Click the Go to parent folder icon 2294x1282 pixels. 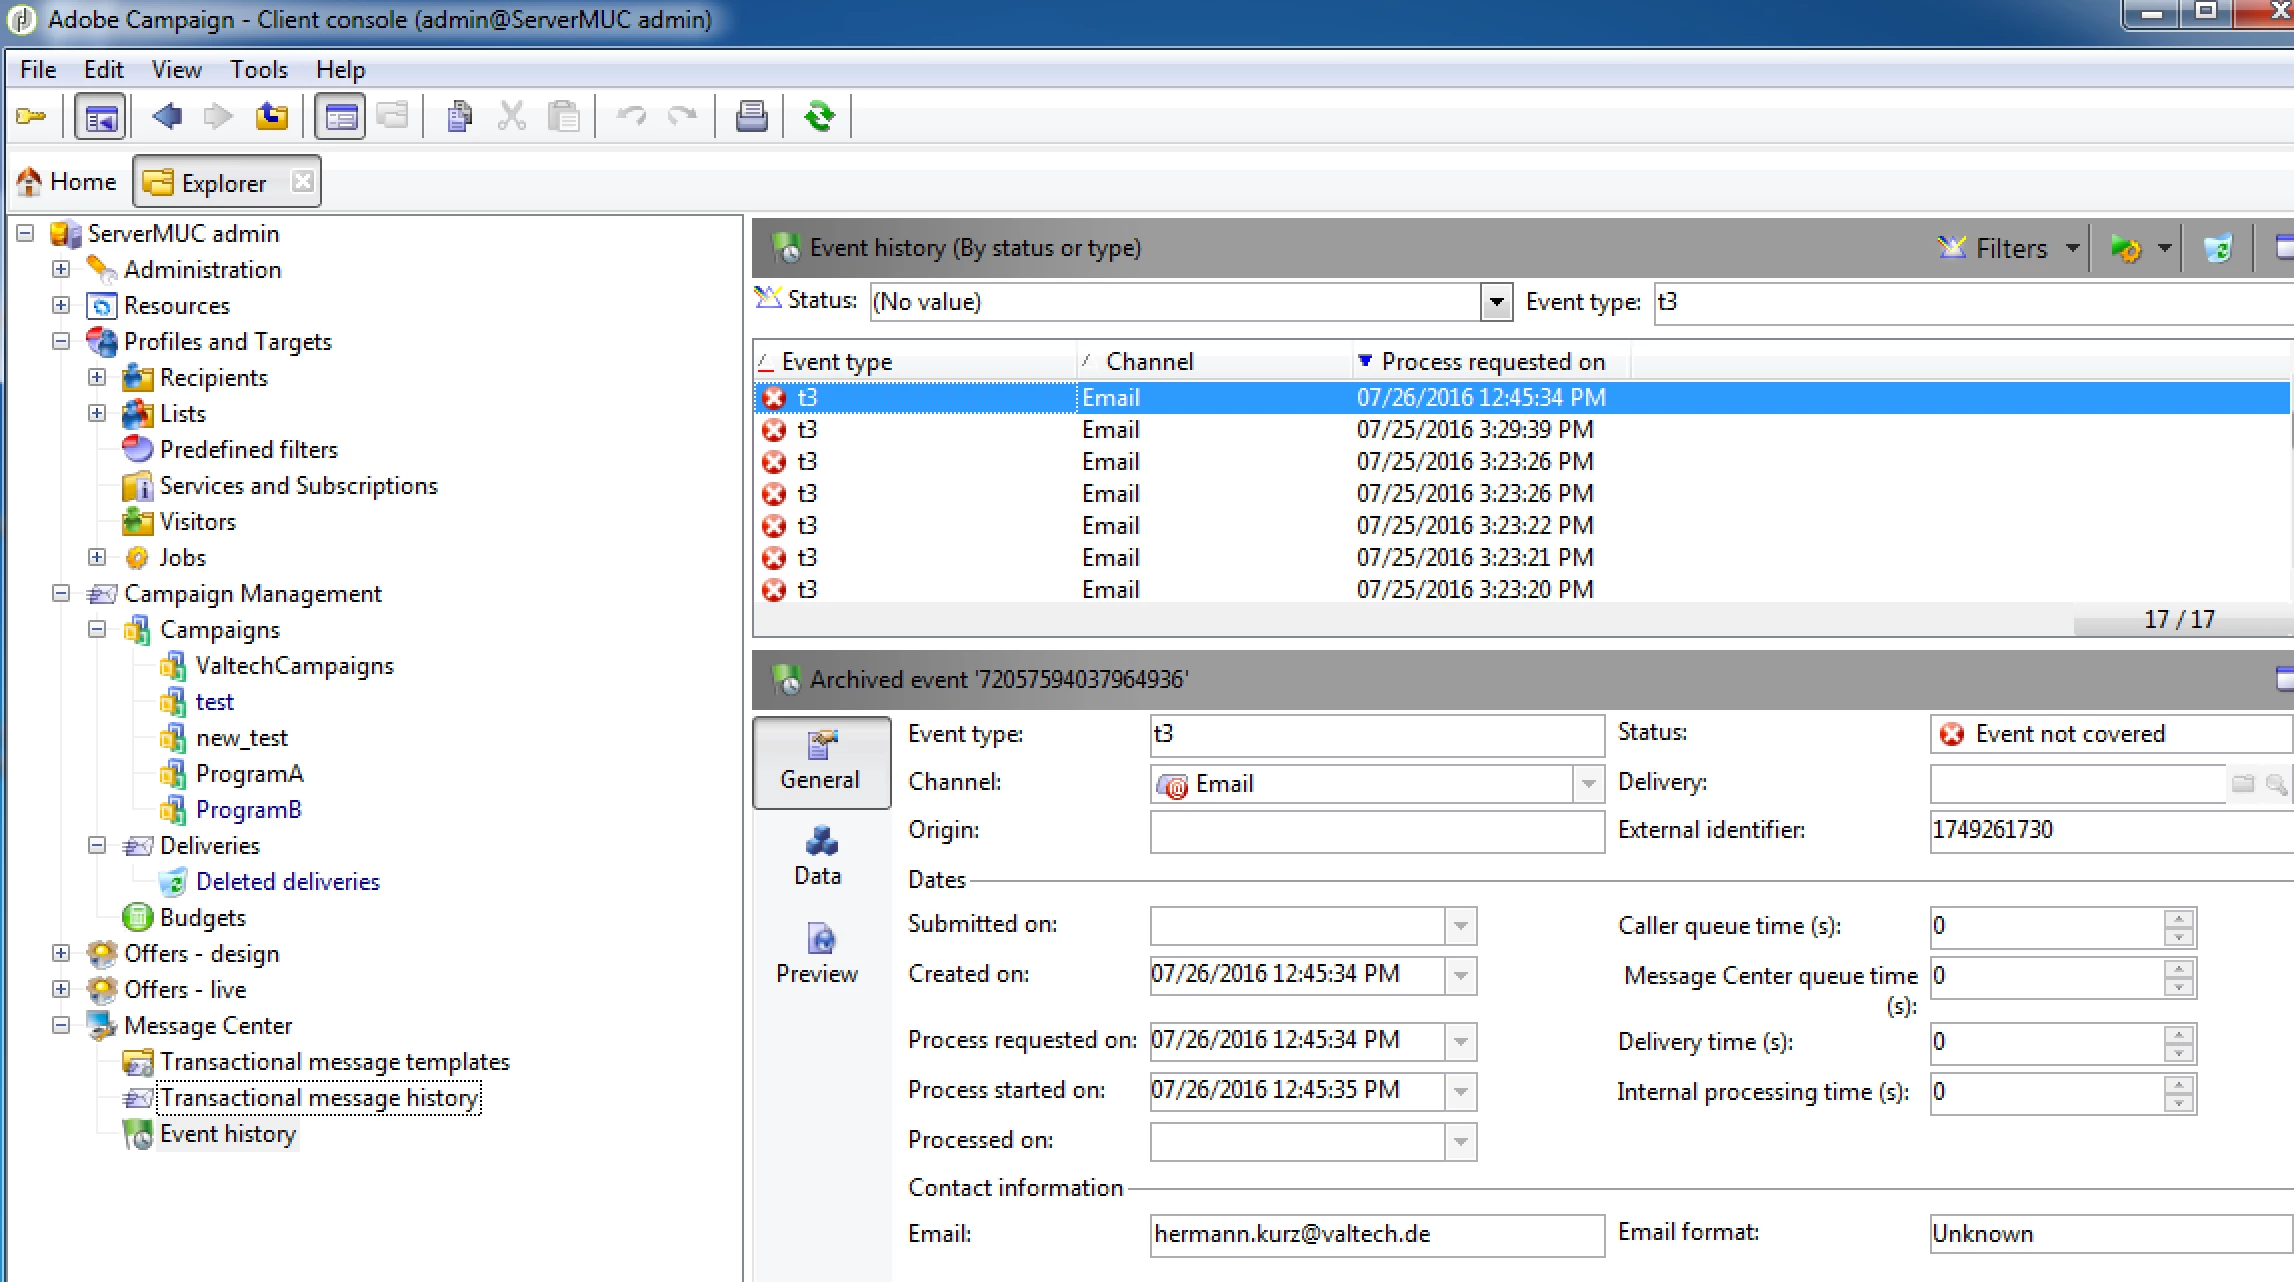[x=271, y=116]
